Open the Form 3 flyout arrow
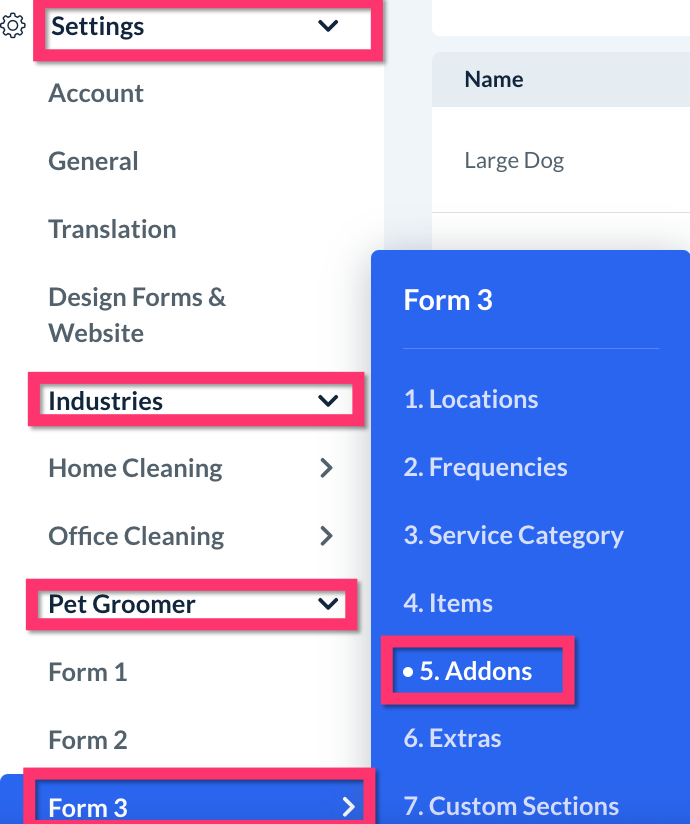Viewport: 690px width, 824px height. point(348,807)
